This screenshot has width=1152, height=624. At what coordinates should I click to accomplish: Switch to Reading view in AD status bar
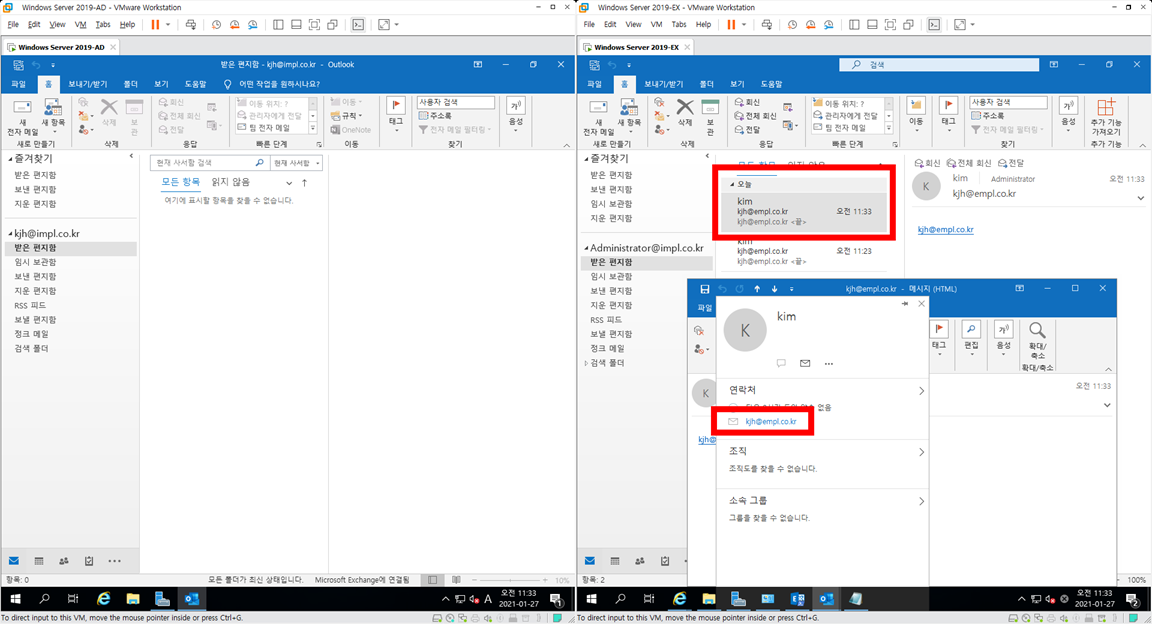456,580
